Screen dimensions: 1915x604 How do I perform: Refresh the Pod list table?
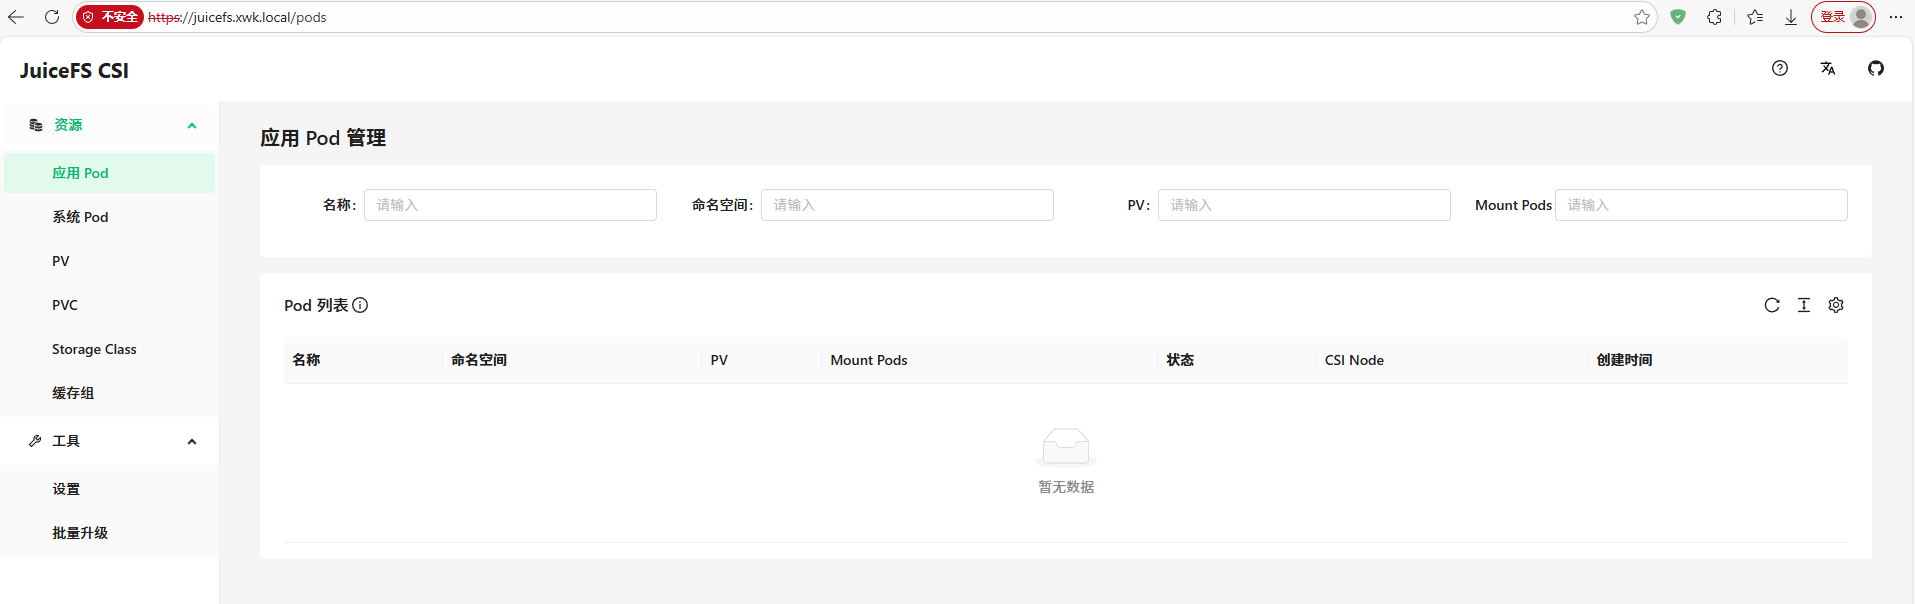point(1772,305)
